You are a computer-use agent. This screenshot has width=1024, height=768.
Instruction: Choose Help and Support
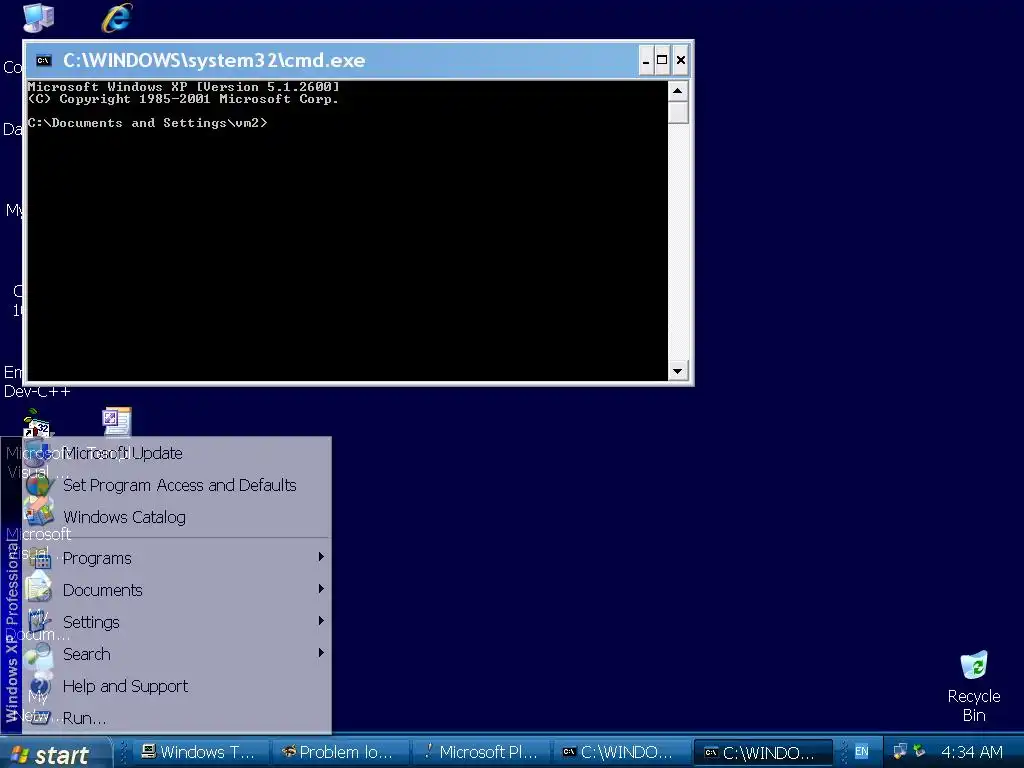(178, 686)
